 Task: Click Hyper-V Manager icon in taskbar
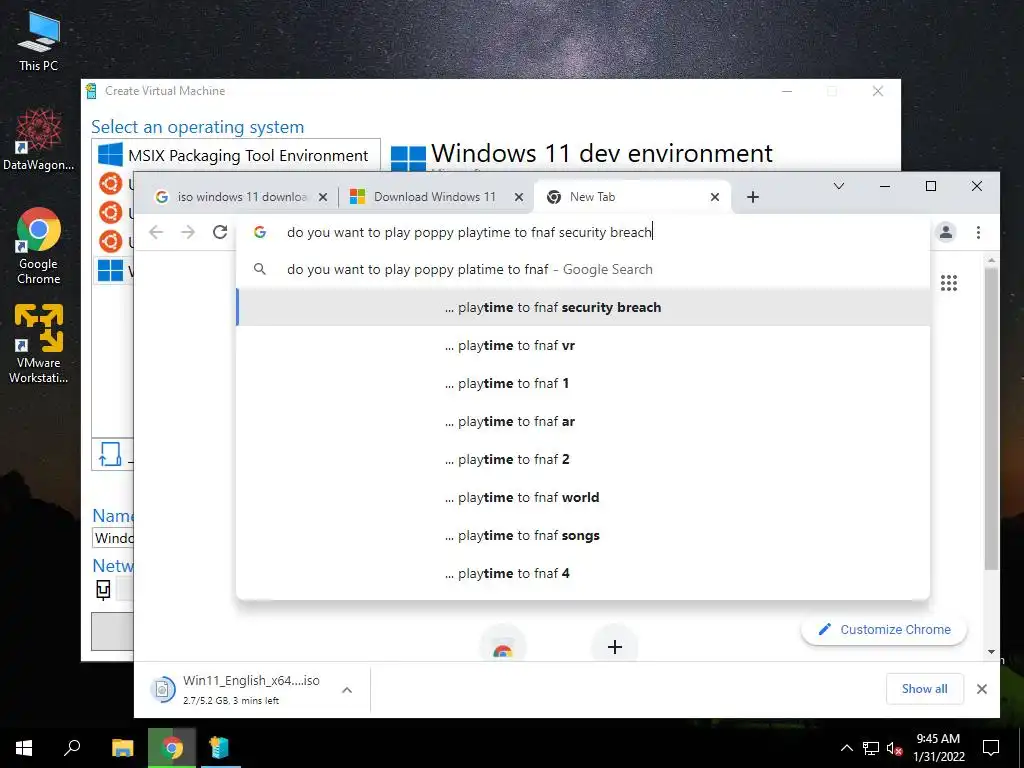point(219,748)
